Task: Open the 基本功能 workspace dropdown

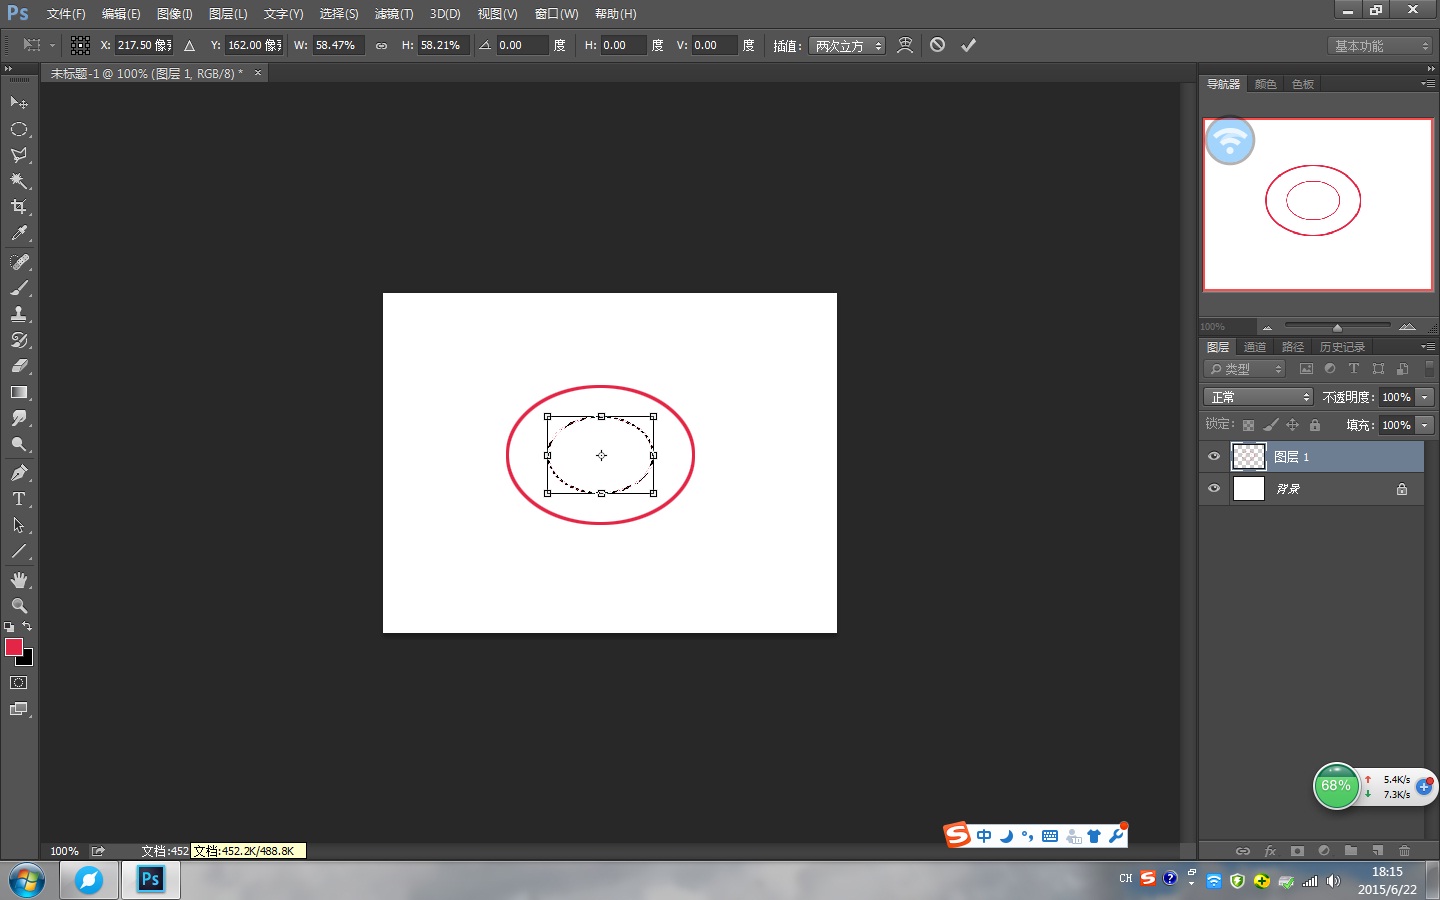Action: (1381, 46)
